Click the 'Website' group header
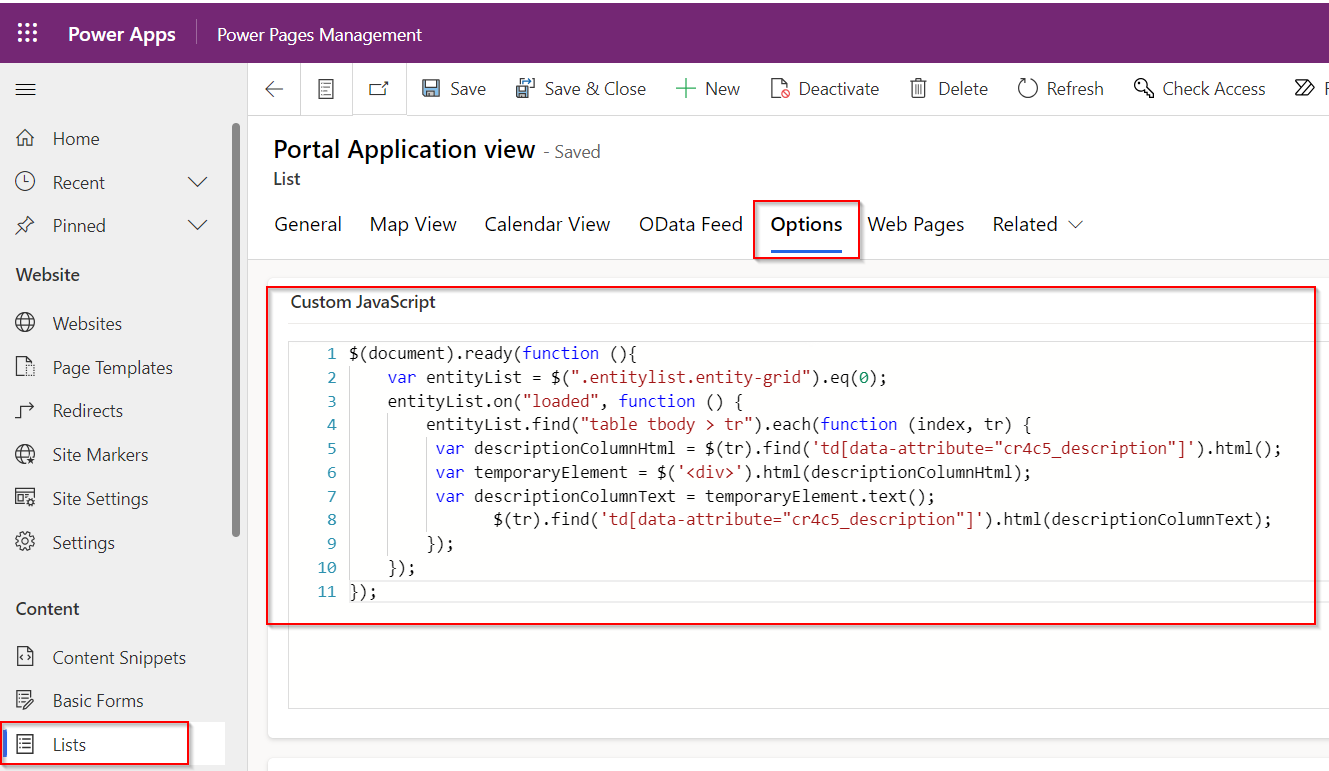The width and height of the screenshot is (1329, 771). pyautogui.click(x=48, y=275)
